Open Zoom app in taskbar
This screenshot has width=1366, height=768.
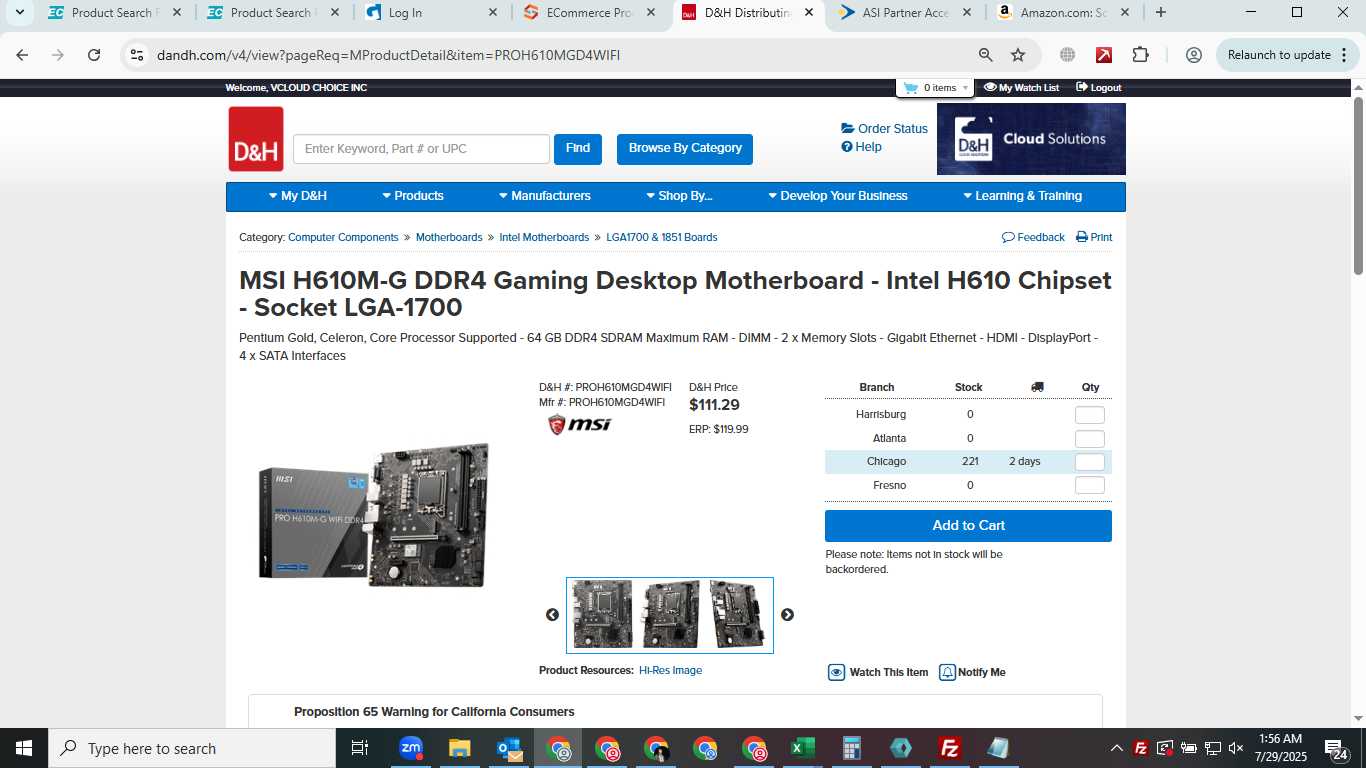[411, 748]
